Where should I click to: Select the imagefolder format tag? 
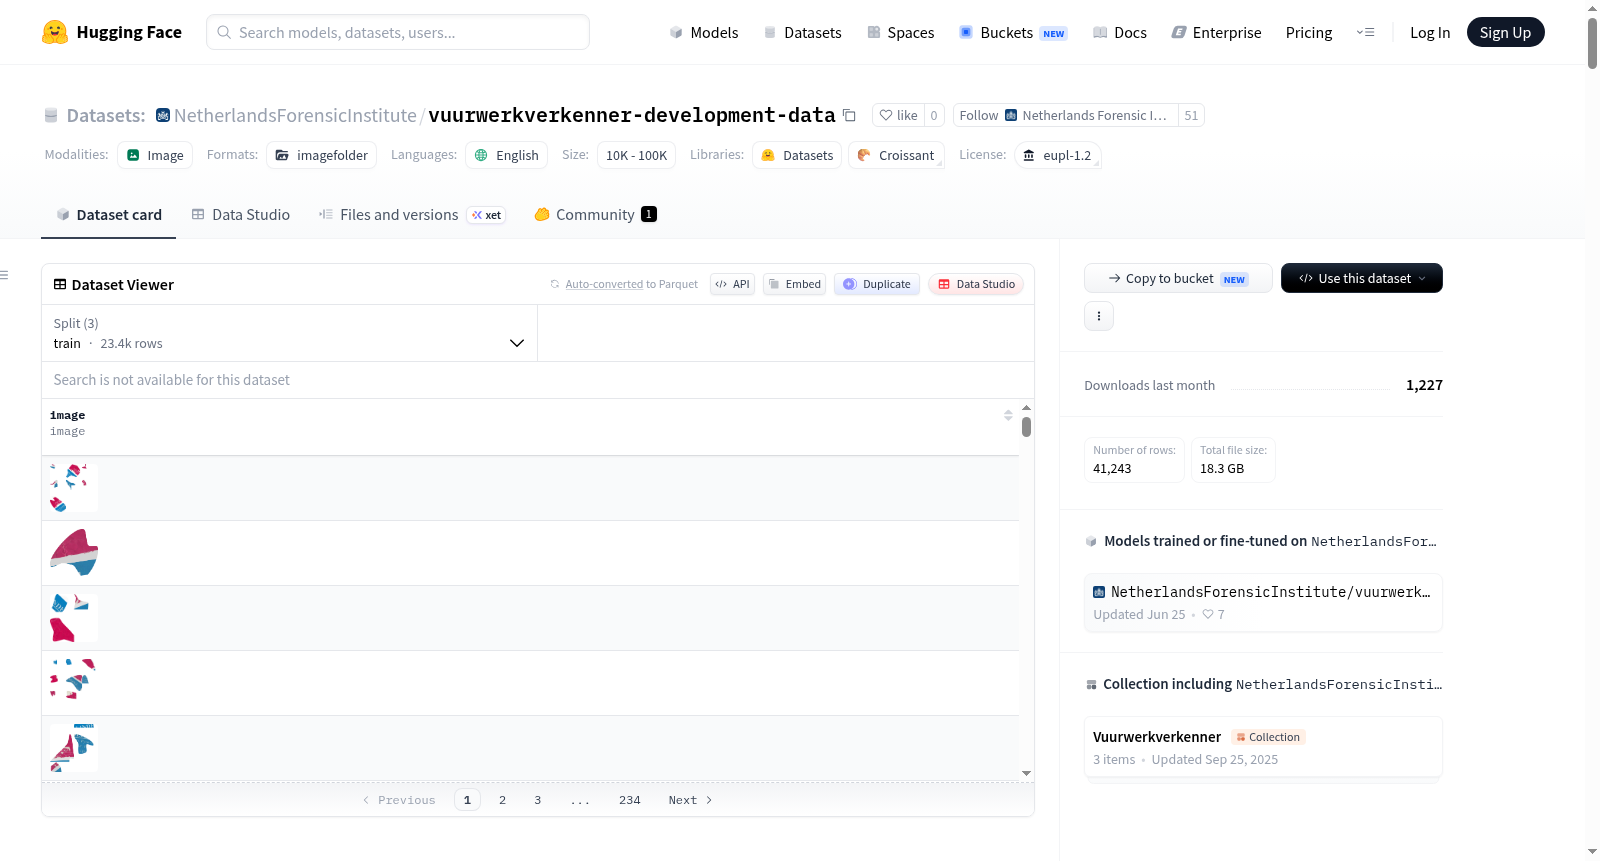click(x=321, y=155)
